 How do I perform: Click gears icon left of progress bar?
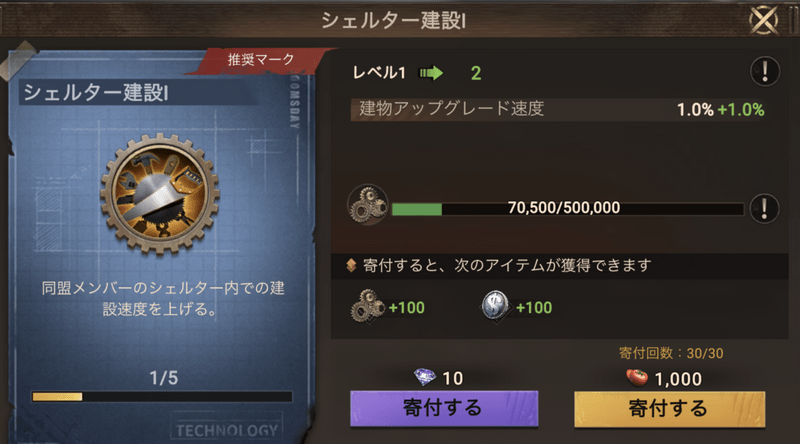tap(367, 205)
